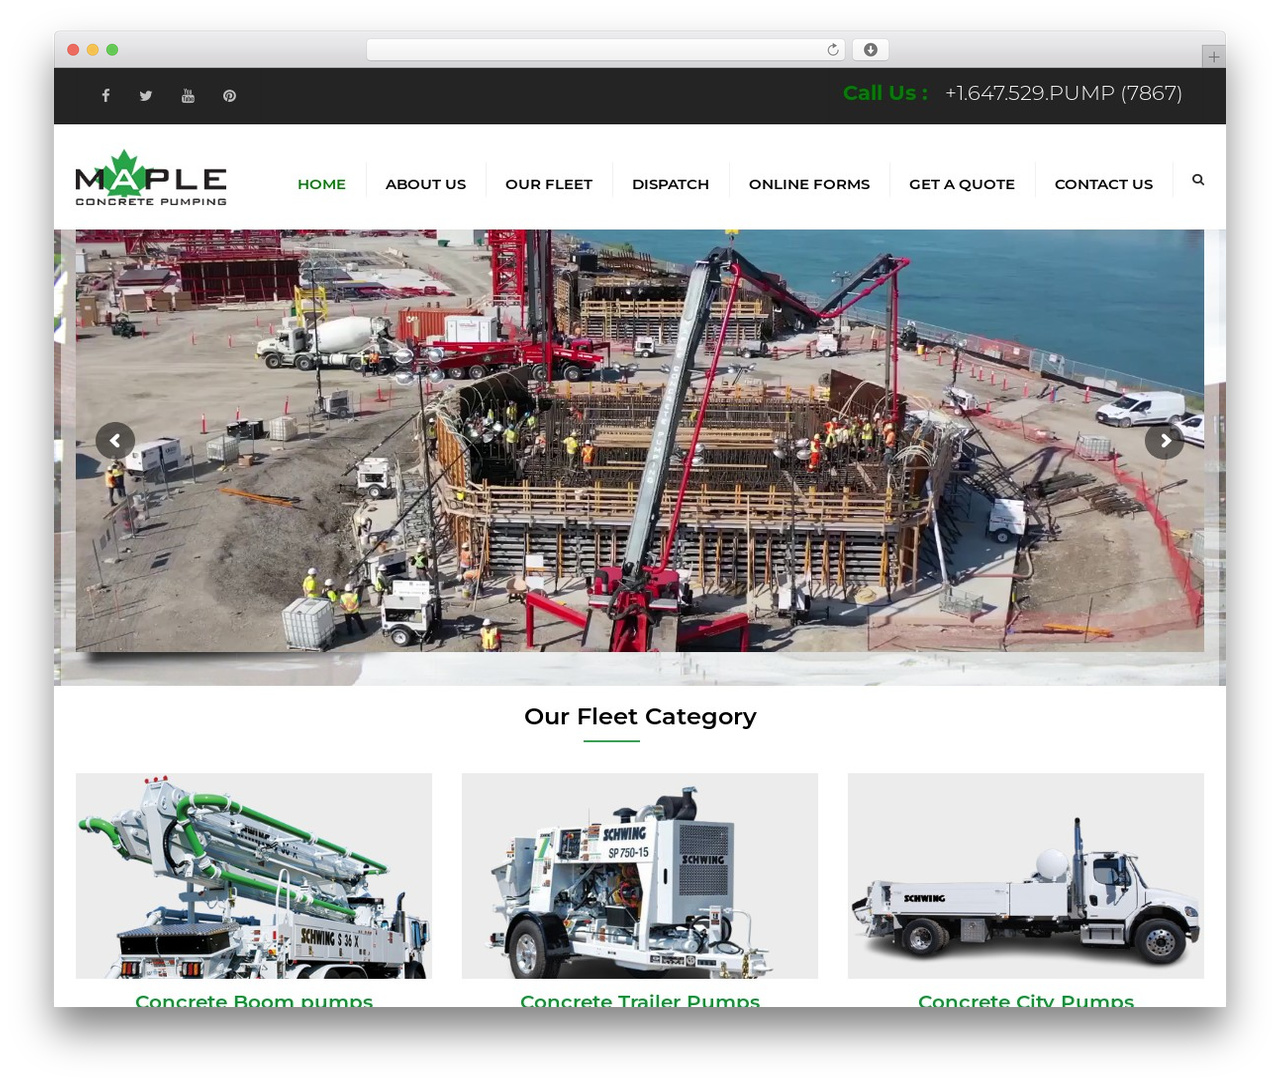Image resolution: width=1280 pixels, height=1084 pixels.
Task: Open Get A Quote page
Action: pyautogui.click(x=962, y=184)
